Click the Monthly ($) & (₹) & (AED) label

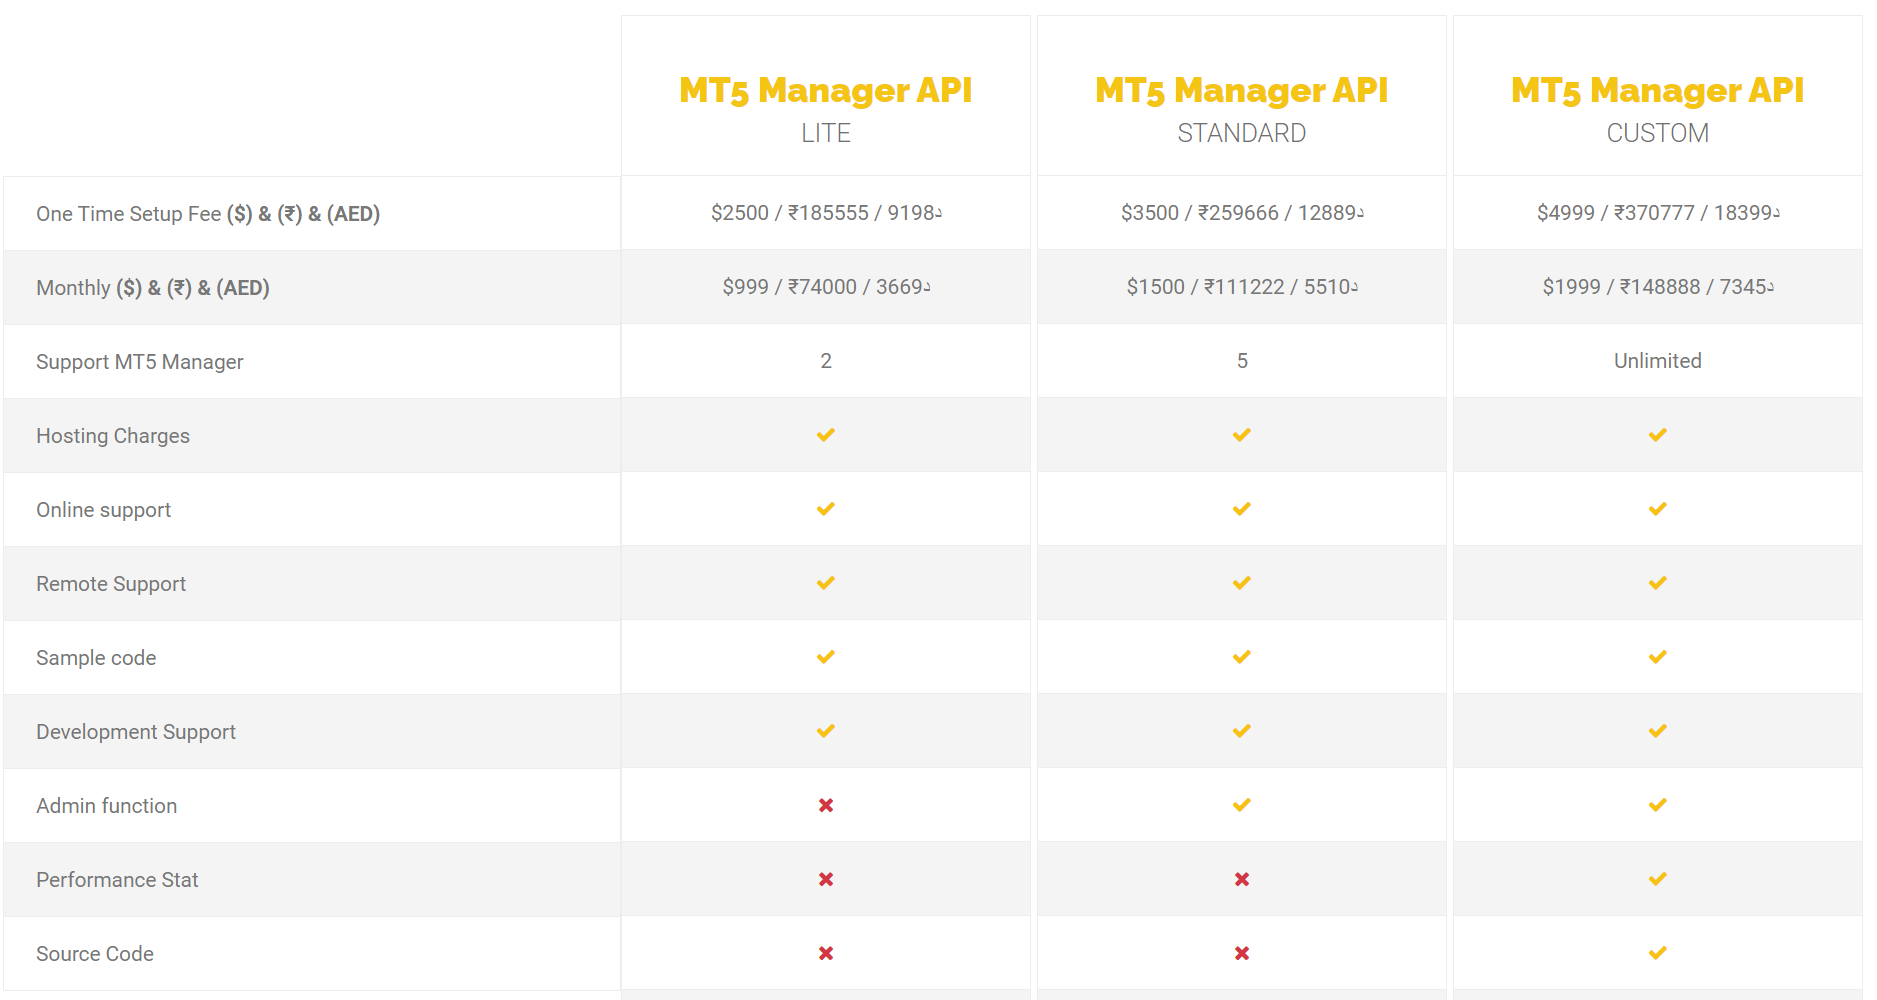point(153,288)
